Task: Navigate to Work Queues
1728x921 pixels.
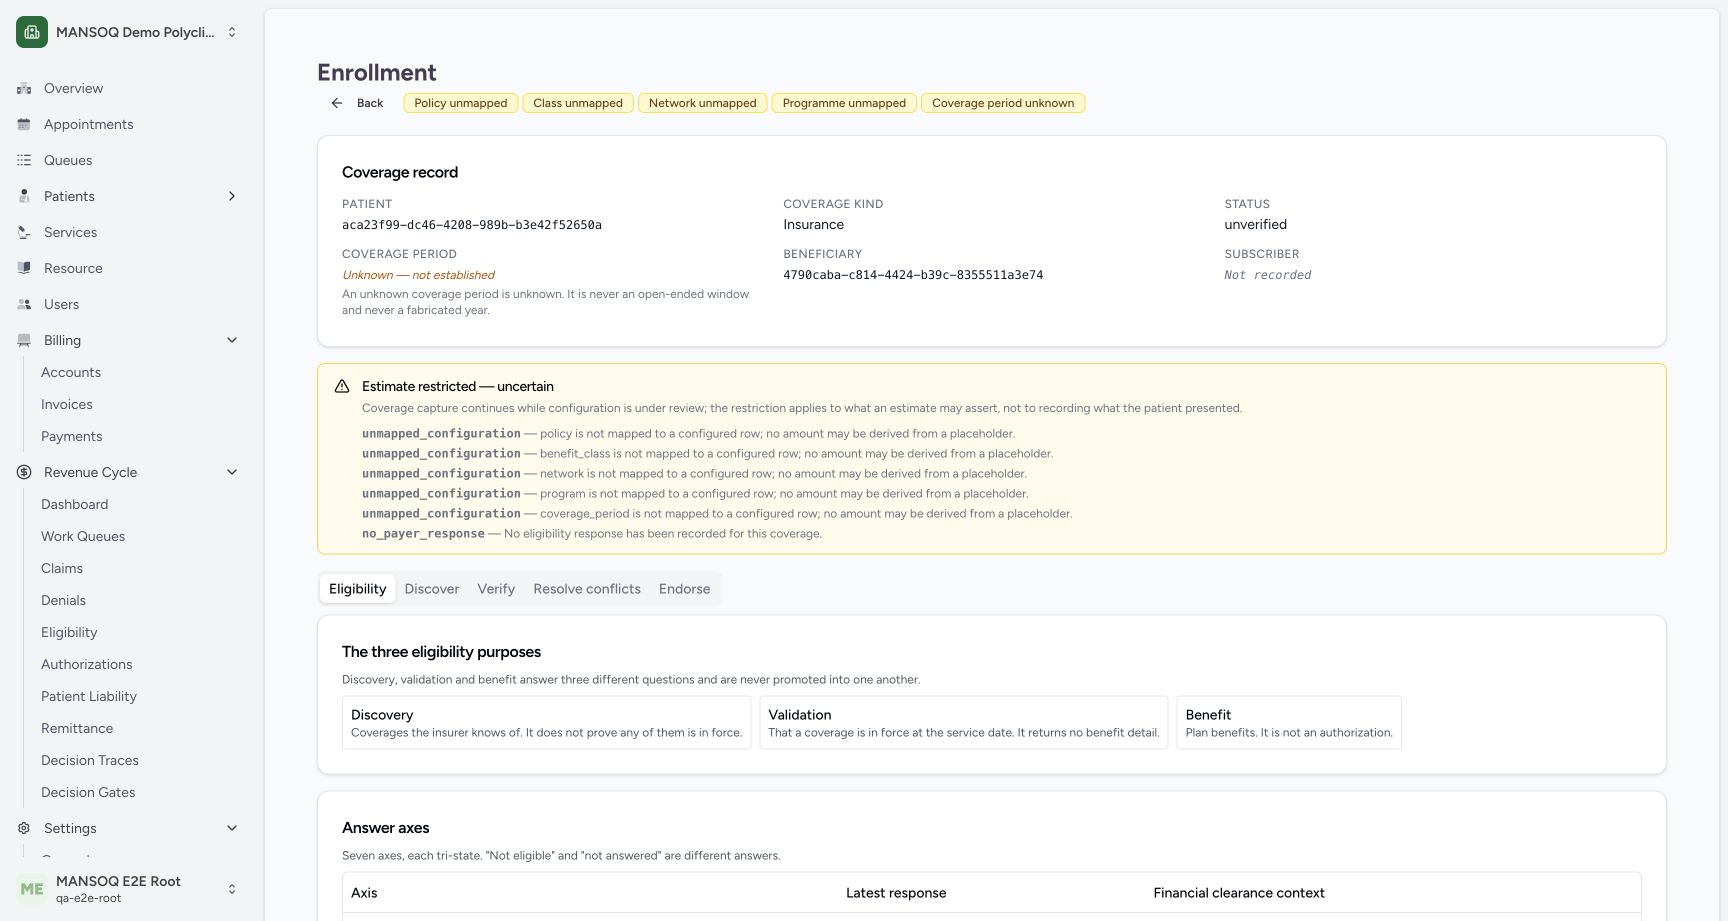Action: (x=83, y=536)
